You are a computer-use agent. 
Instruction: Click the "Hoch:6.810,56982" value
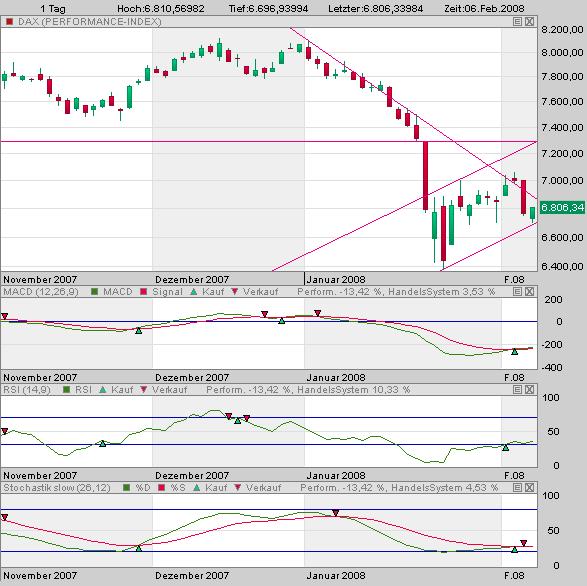pos(161,8)
